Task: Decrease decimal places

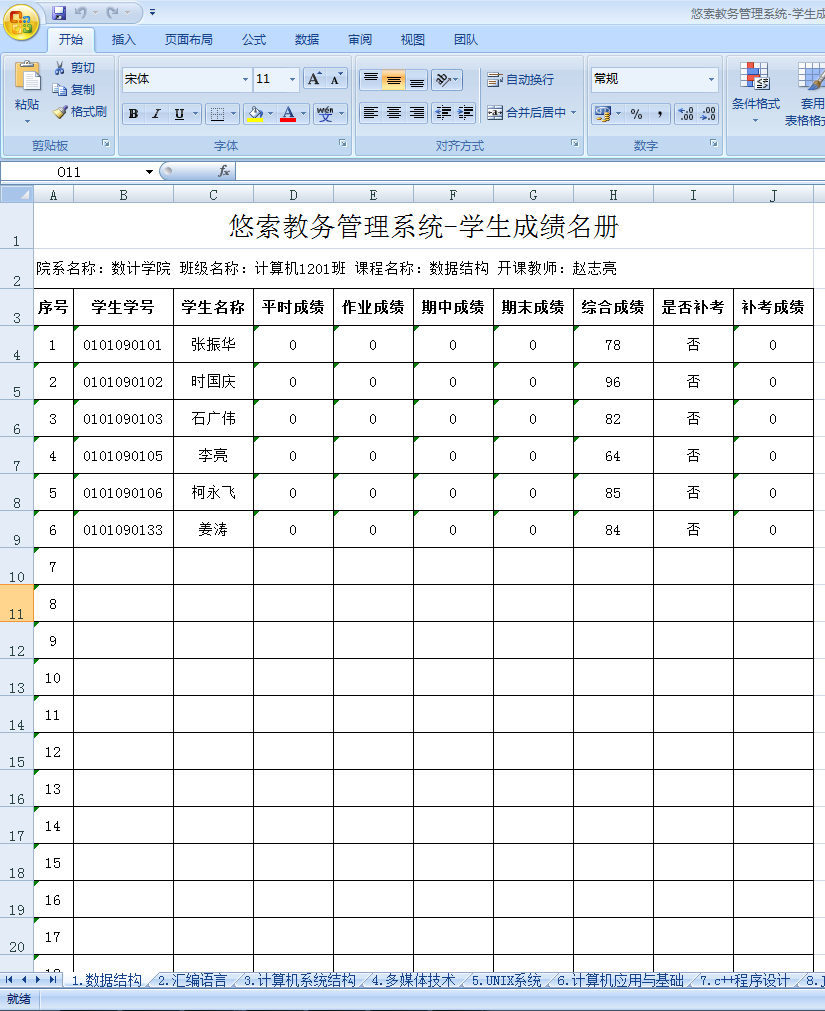Action: coord(708,114)
